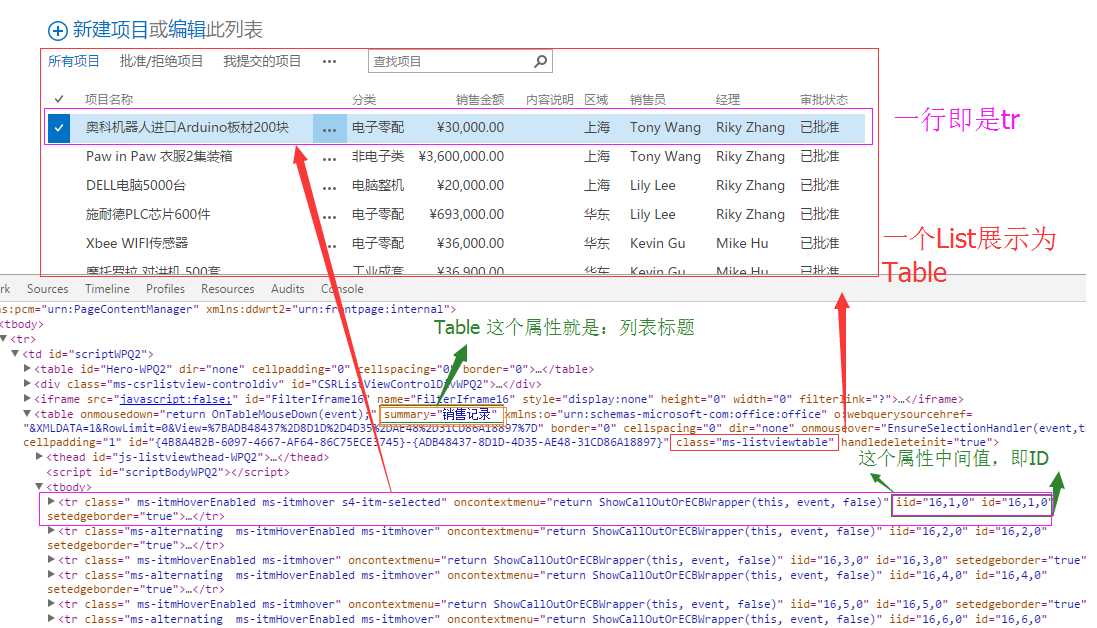Open the more views ellipsis menu
The image size is (1097, 628).
[329, 62]
